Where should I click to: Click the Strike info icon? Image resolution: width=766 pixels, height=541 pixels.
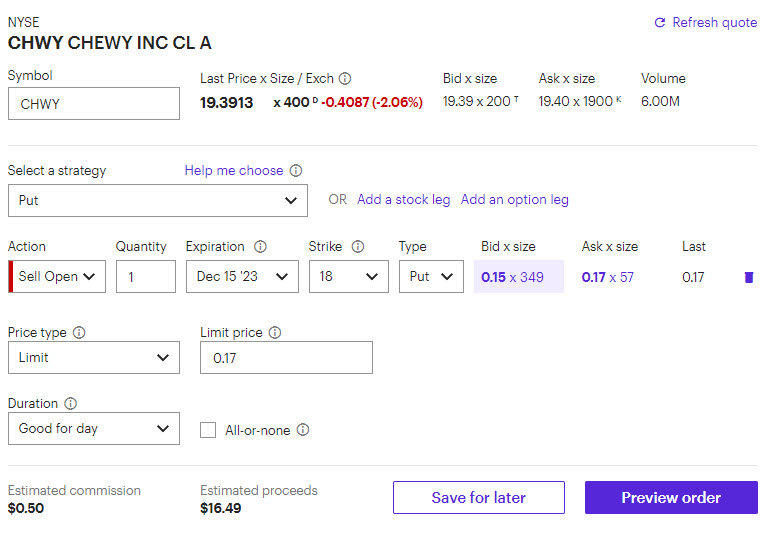click(358, 247)
